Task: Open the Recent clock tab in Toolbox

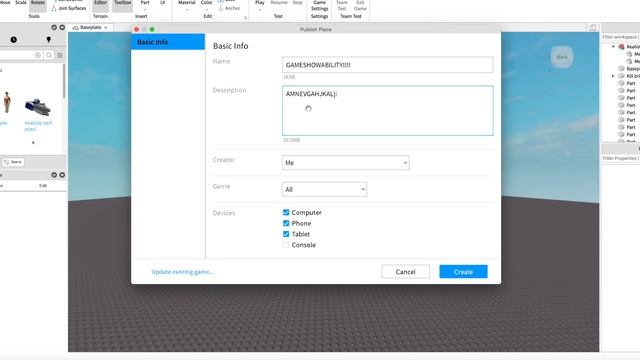Action: pyautogui.click(x=13, y=40)
